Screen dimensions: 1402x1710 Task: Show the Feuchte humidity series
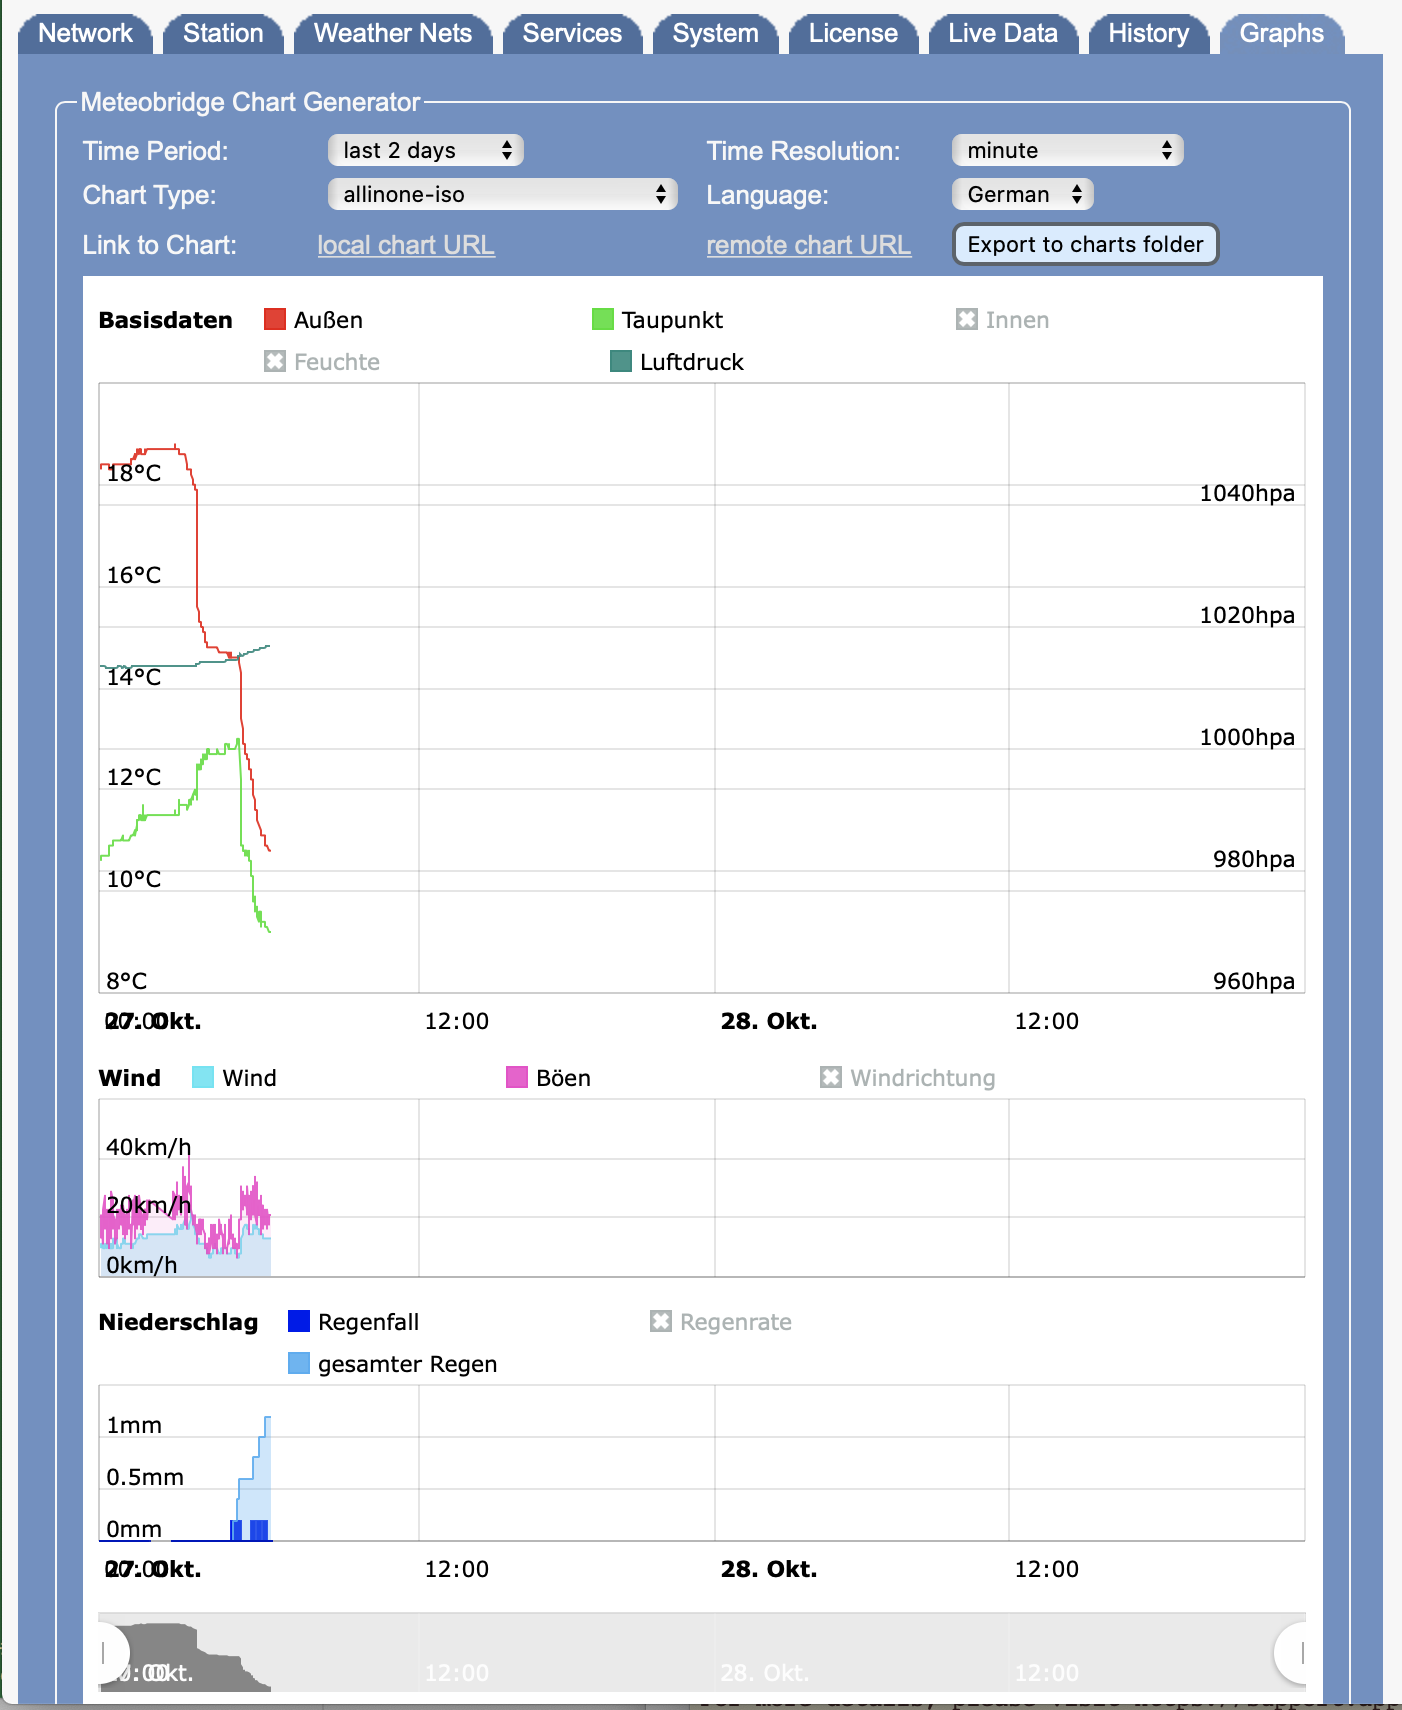(275, 362)
